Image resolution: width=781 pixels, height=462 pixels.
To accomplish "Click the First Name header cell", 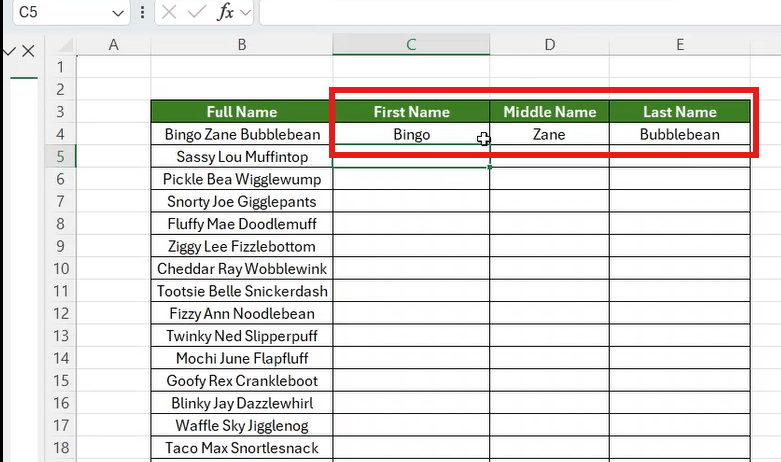I will click(x=411, y=112).
